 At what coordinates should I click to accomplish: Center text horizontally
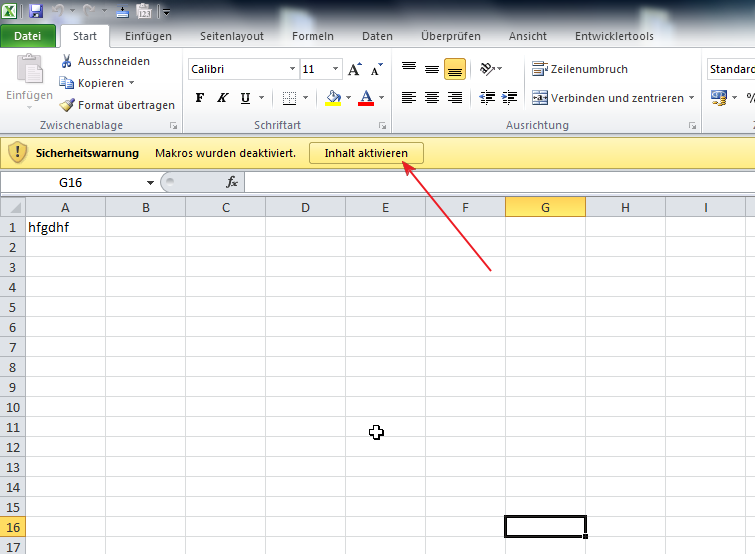(x=431, y=98)
